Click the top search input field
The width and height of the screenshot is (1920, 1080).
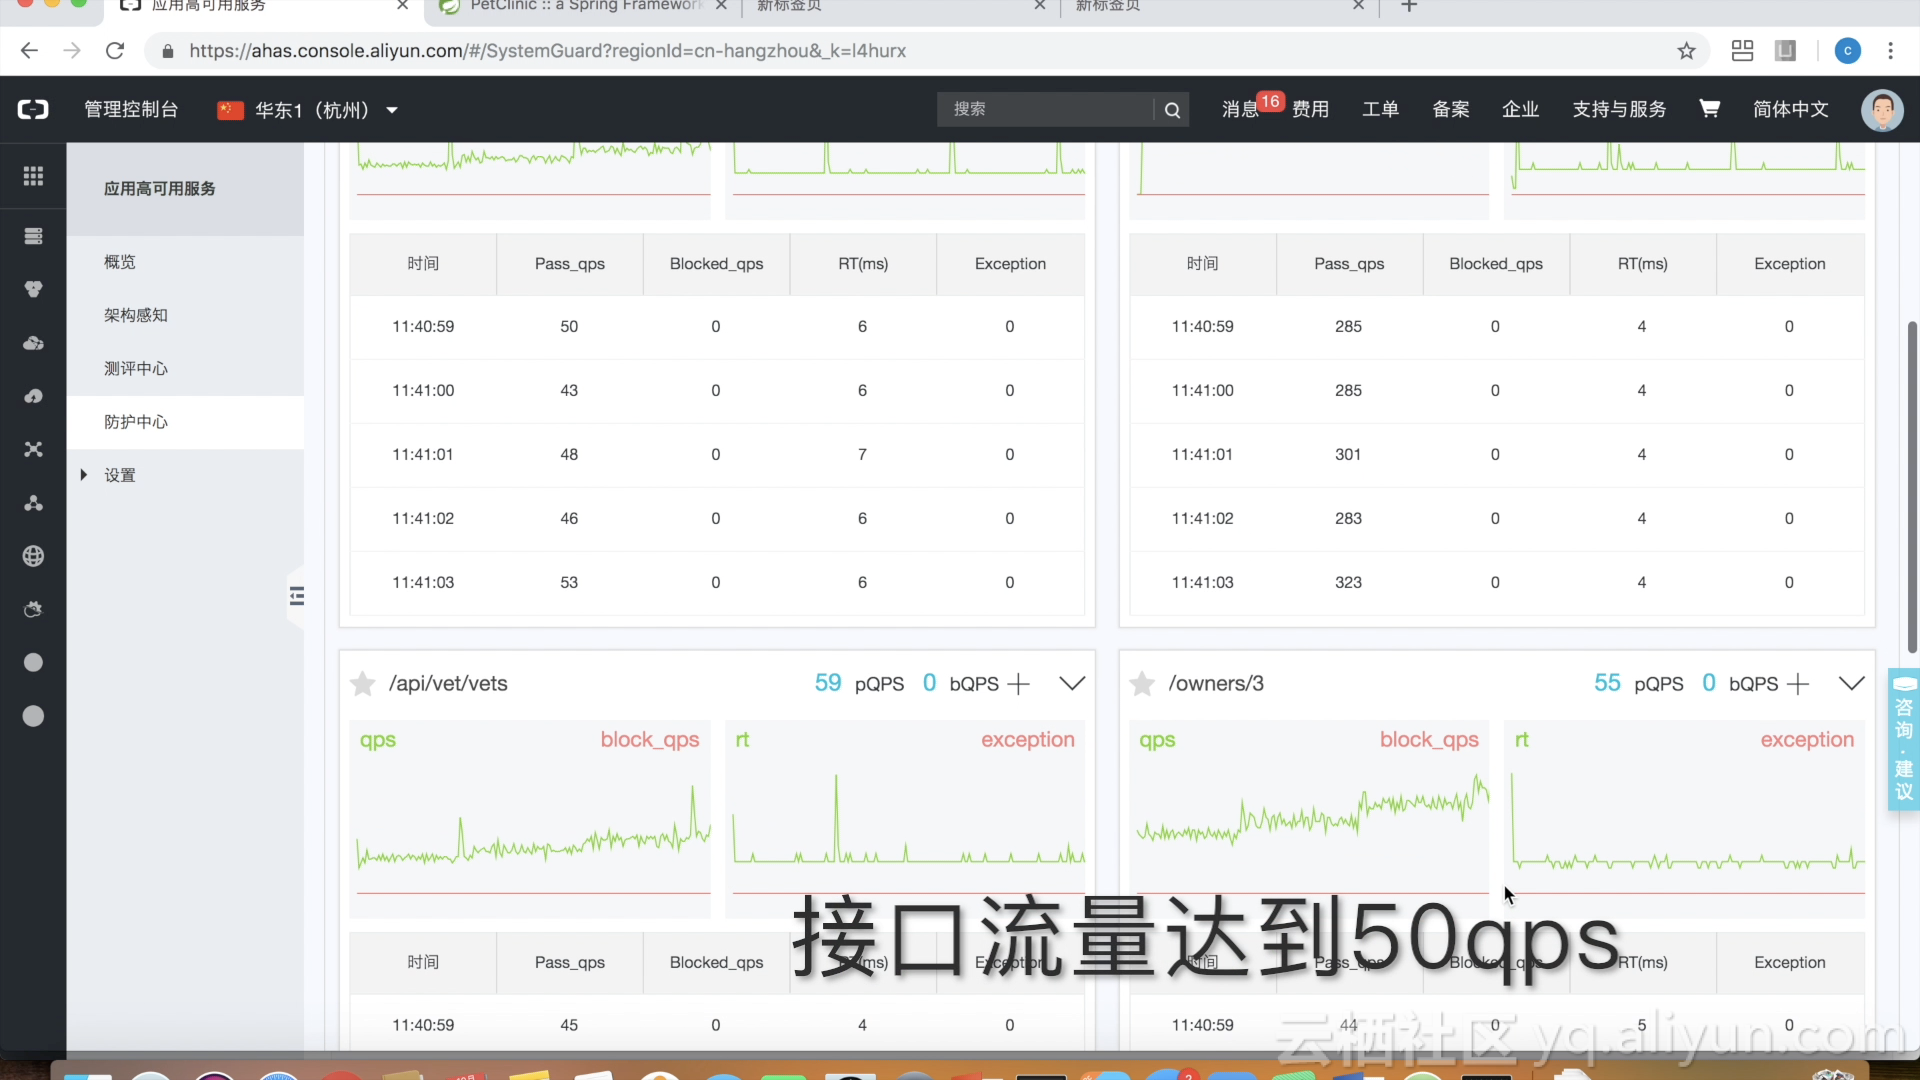(1045, 110)
